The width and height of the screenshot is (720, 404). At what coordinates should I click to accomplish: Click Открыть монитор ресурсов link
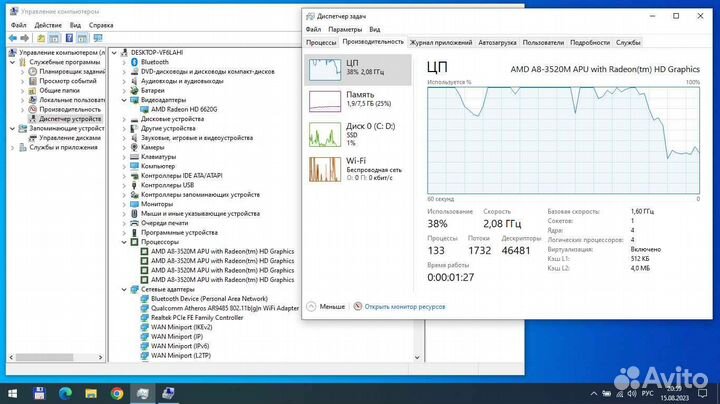click(405, 306)
